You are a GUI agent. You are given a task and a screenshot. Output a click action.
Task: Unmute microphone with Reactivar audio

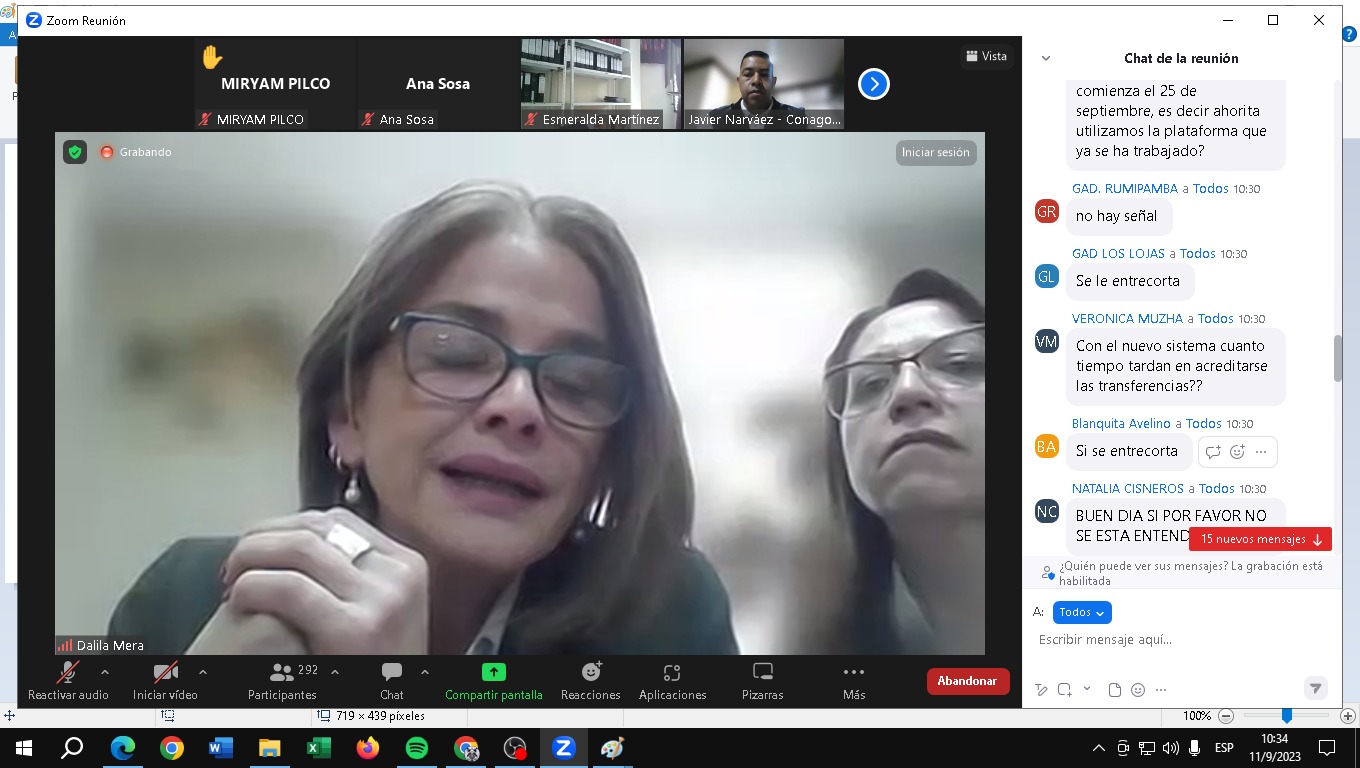68,680
